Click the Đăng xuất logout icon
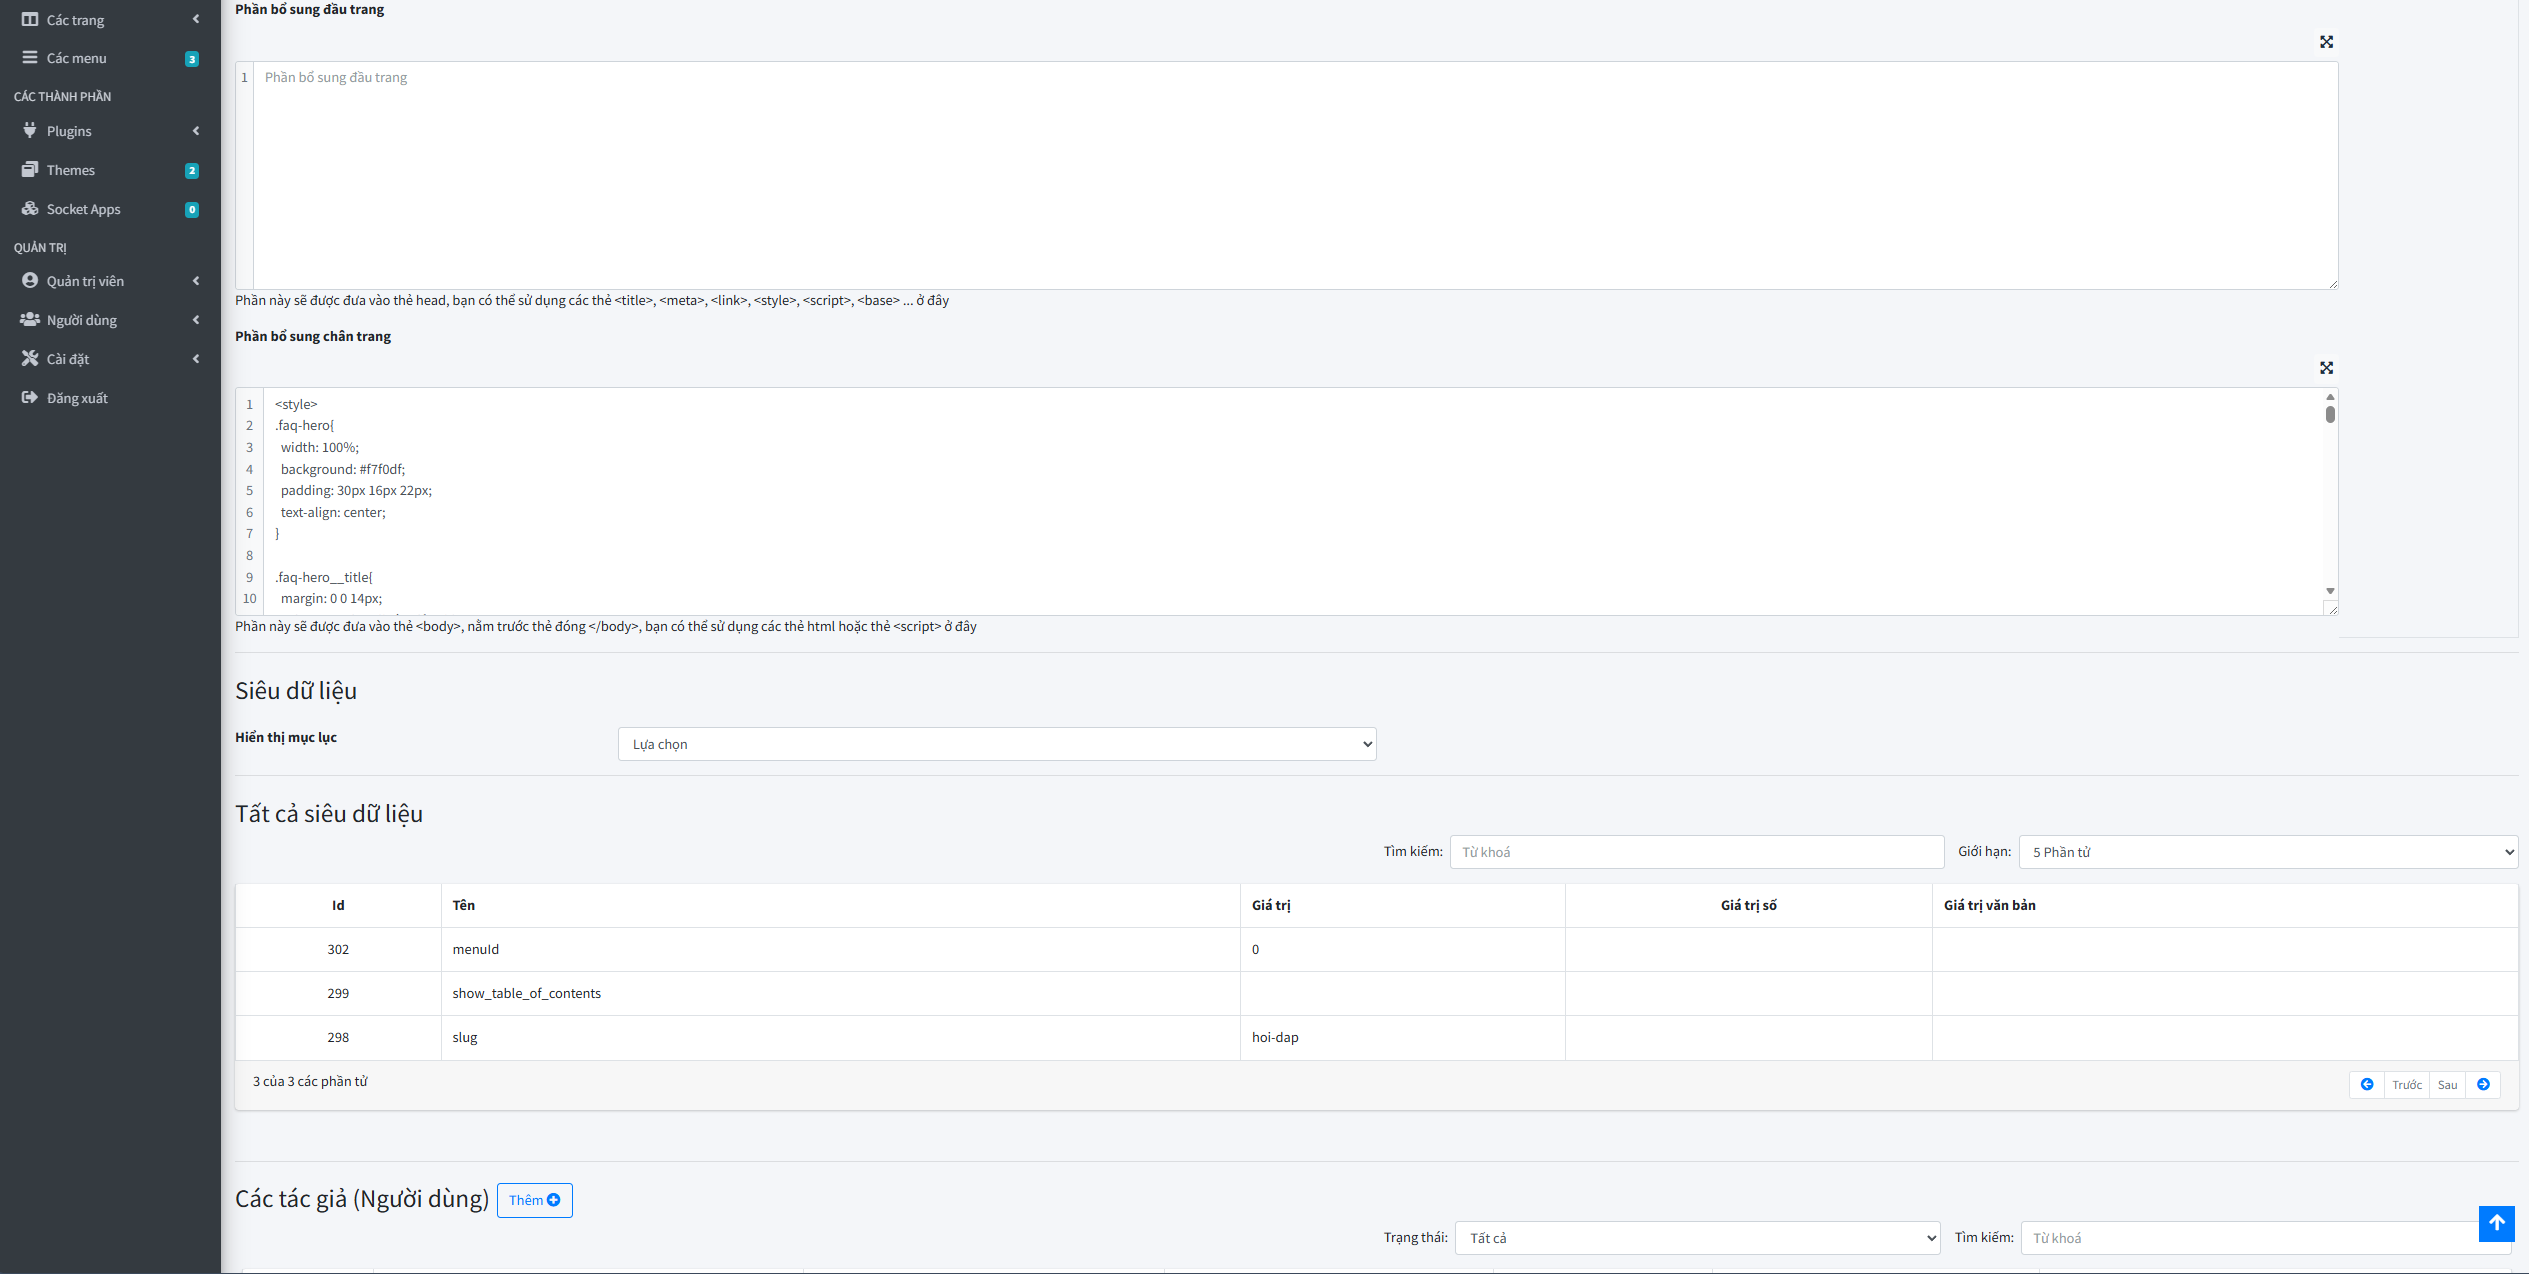 30,398
